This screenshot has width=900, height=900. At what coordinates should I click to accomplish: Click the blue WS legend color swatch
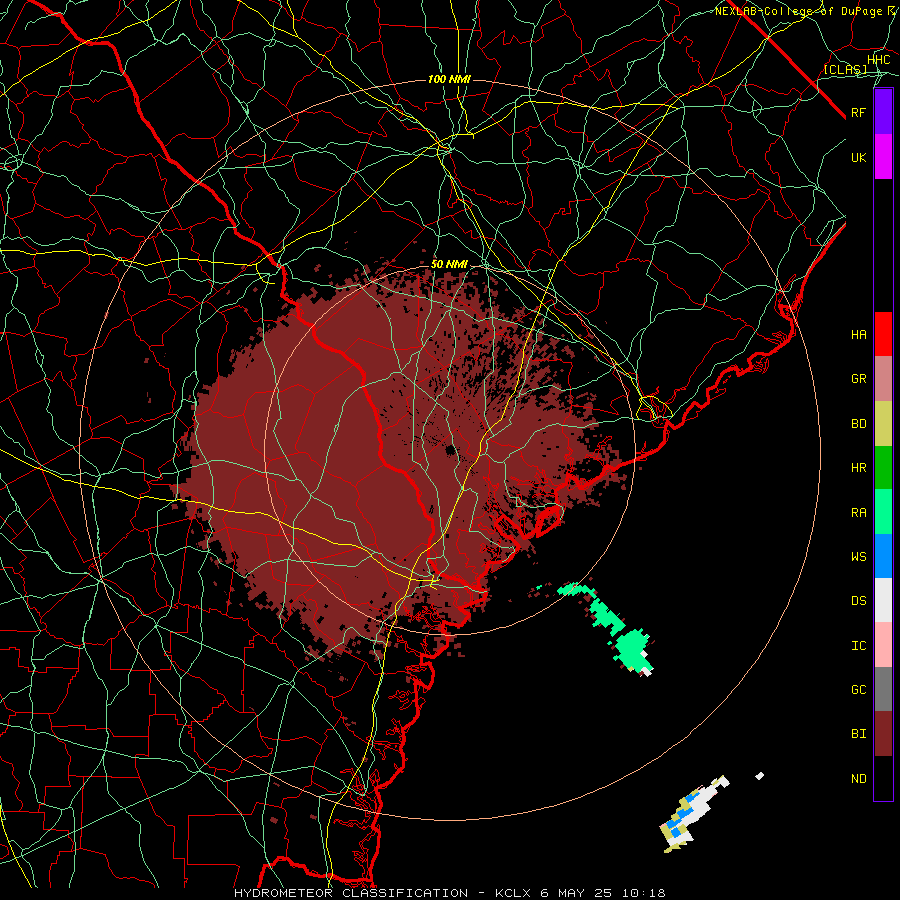tap(883, 556)
